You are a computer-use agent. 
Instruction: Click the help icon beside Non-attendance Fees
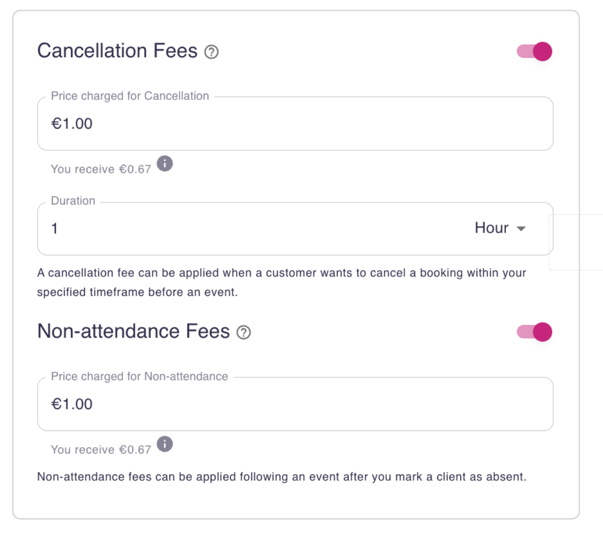[x=243, y=332]
